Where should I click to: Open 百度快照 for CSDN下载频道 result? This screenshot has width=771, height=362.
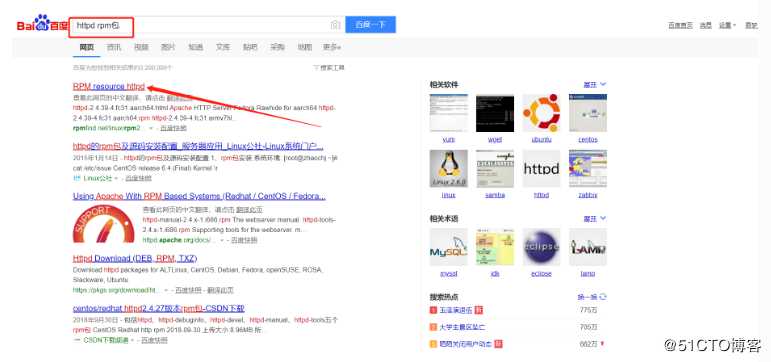[x=154, y=340]
